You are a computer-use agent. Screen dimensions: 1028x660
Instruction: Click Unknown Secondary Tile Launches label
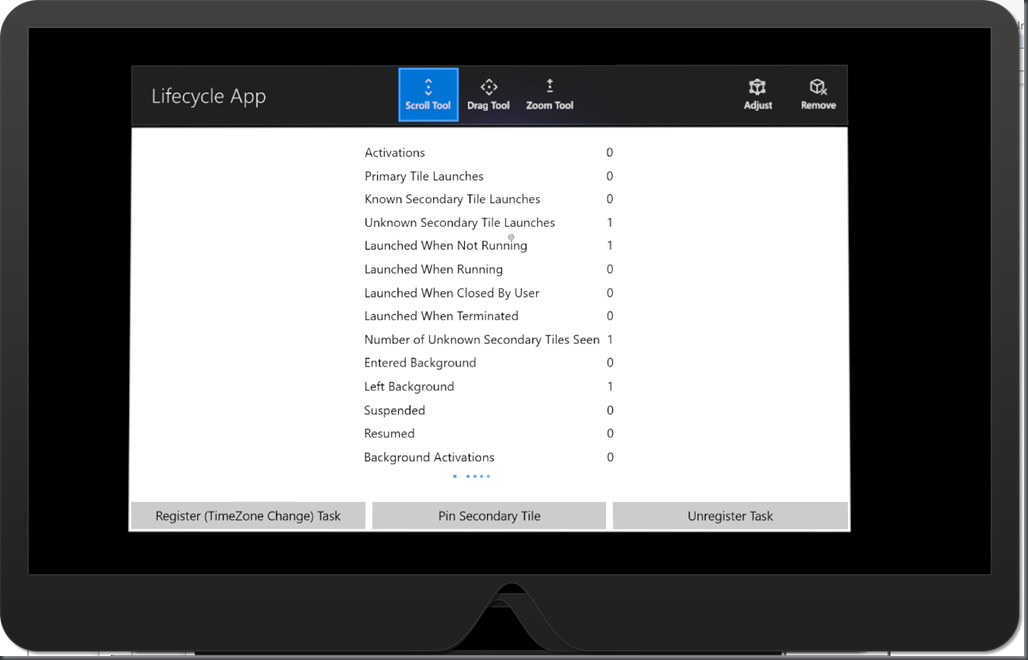coord(460,223)
